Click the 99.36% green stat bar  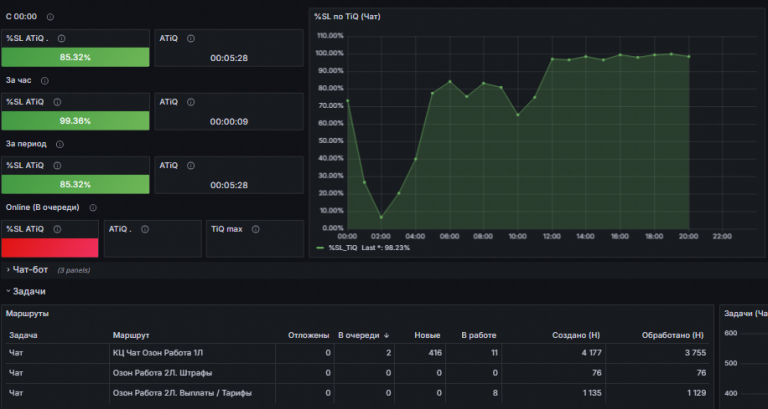[x=75, y=121]
